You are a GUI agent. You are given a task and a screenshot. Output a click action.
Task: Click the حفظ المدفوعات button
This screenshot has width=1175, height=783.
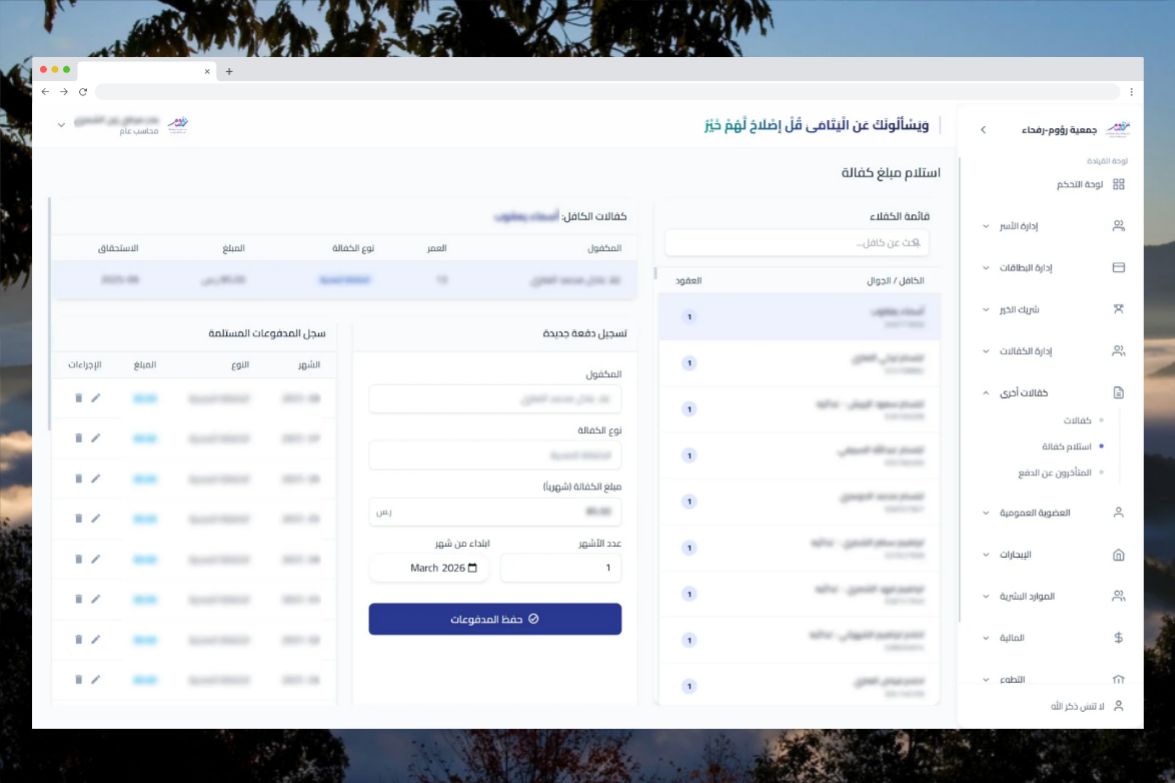point(495,619)
